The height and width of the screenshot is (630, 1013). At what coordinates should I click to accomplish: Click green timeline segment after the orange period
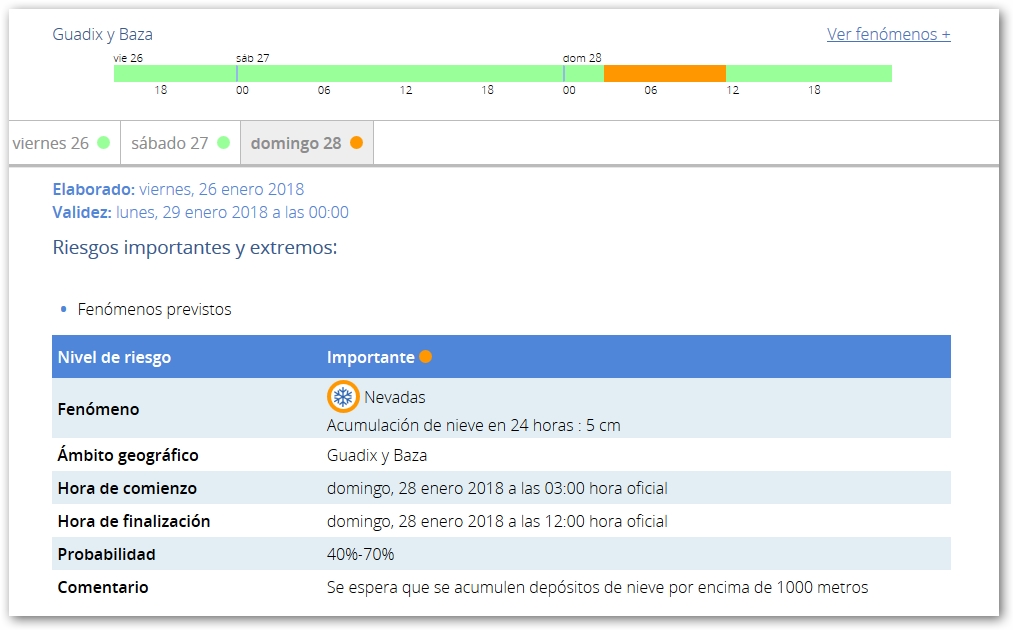click(808, 73)
